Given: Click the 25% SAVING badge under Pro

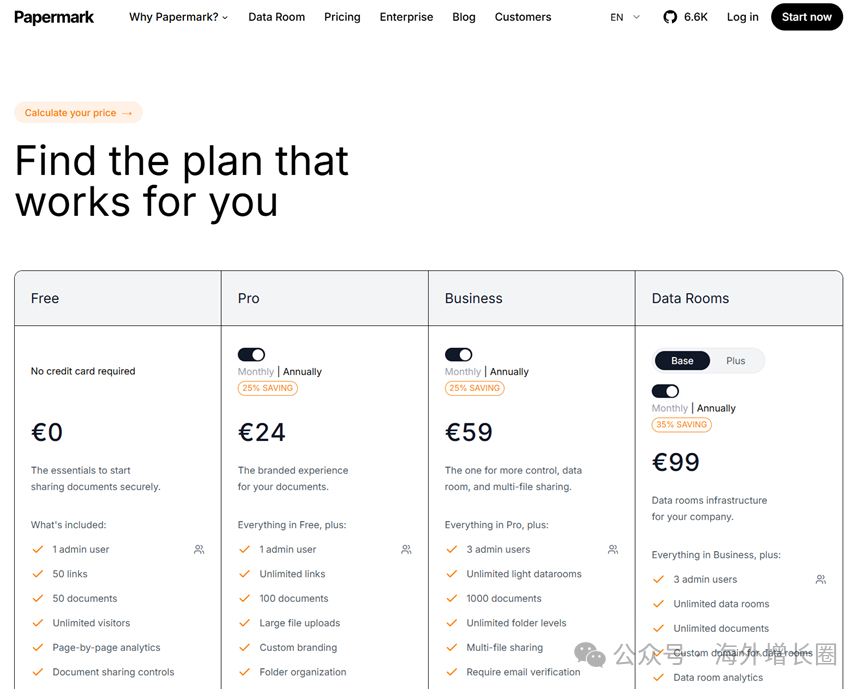Looking at the screenshot, I should tap(268, 388).
